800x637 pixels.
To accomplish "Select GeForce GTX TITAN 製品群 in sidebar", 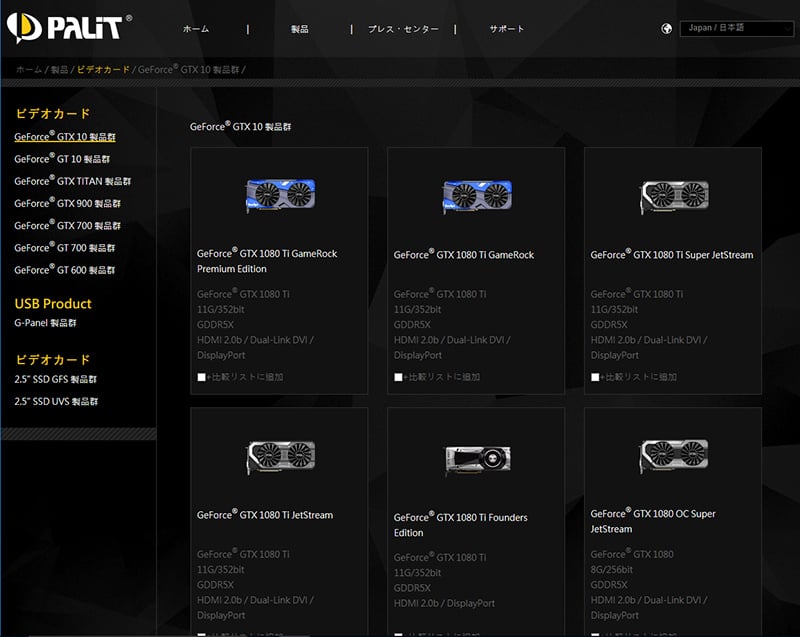I will coord(72,181).
